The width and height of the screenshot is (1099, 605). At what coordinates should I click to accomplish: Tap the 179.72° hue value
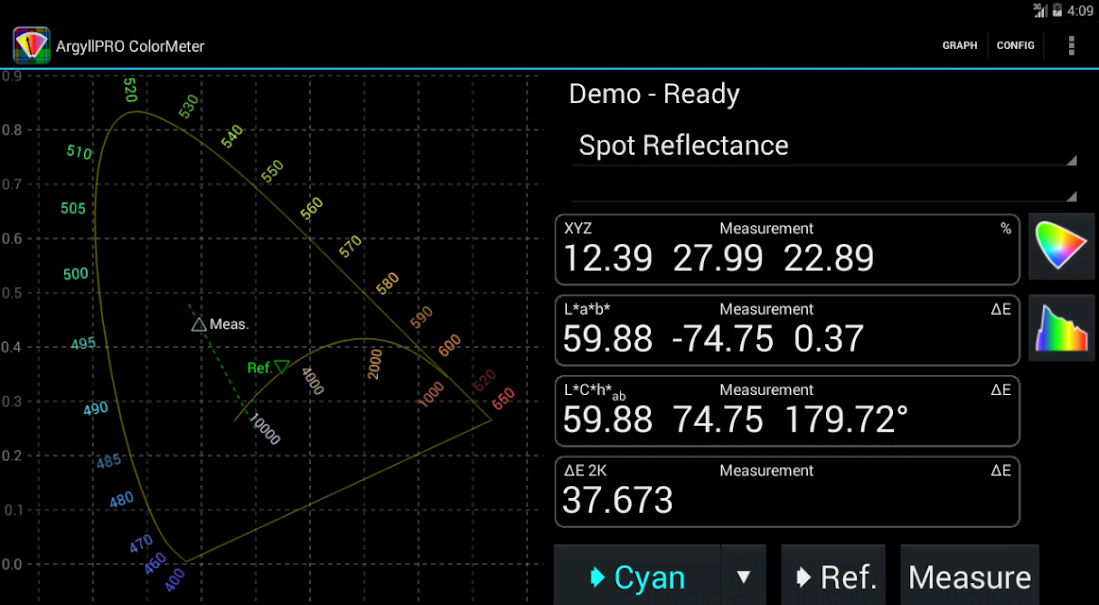pyautogui.click(x=846, y=419)
